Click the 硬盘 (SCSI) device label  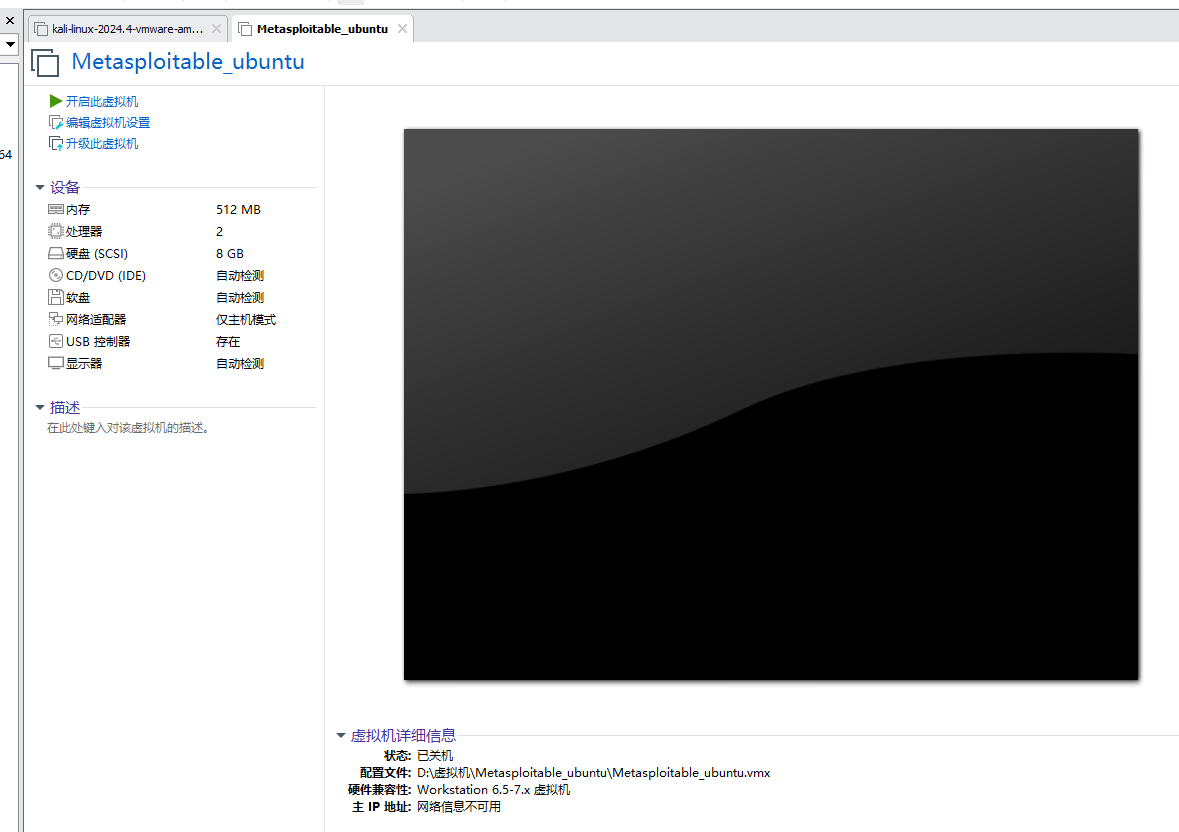tap(97, 253)
